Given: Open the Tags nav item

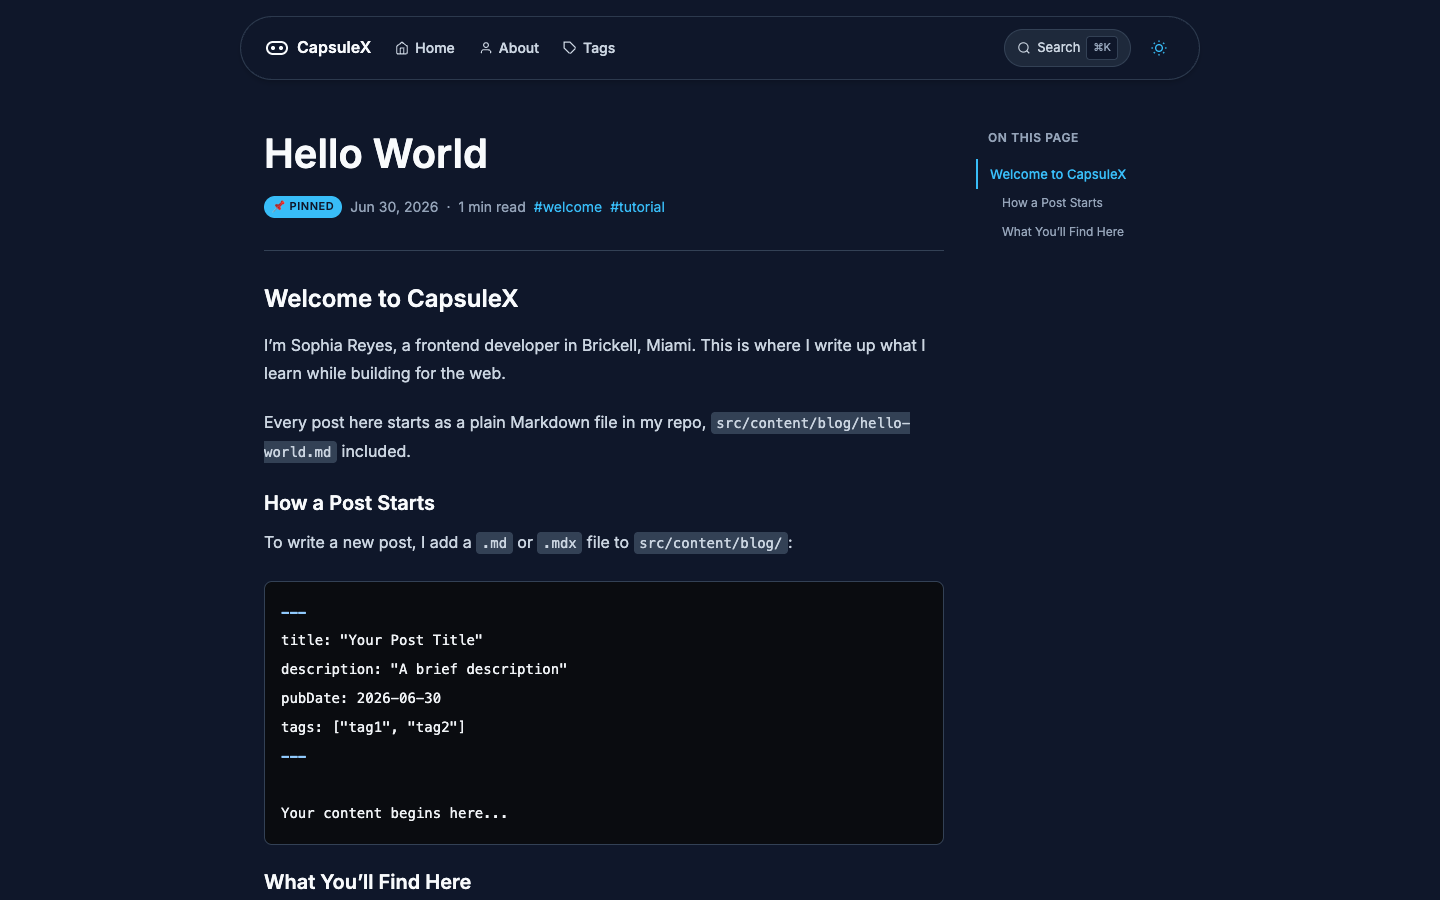Looking at the screenshot, I should coord(589,48).
